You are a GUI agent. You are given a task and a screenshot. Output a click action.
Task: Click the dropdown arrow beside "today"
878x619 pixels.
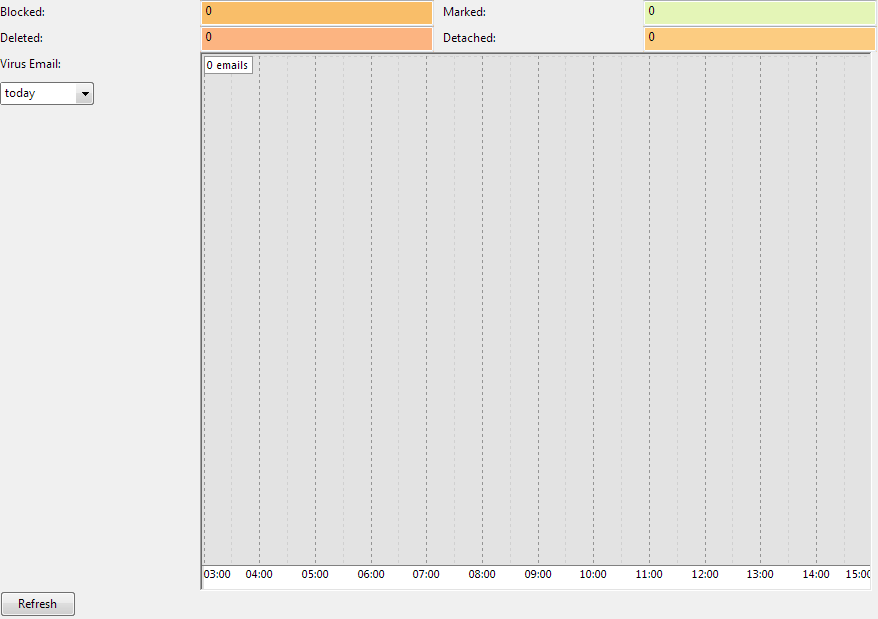coord(85,93)
